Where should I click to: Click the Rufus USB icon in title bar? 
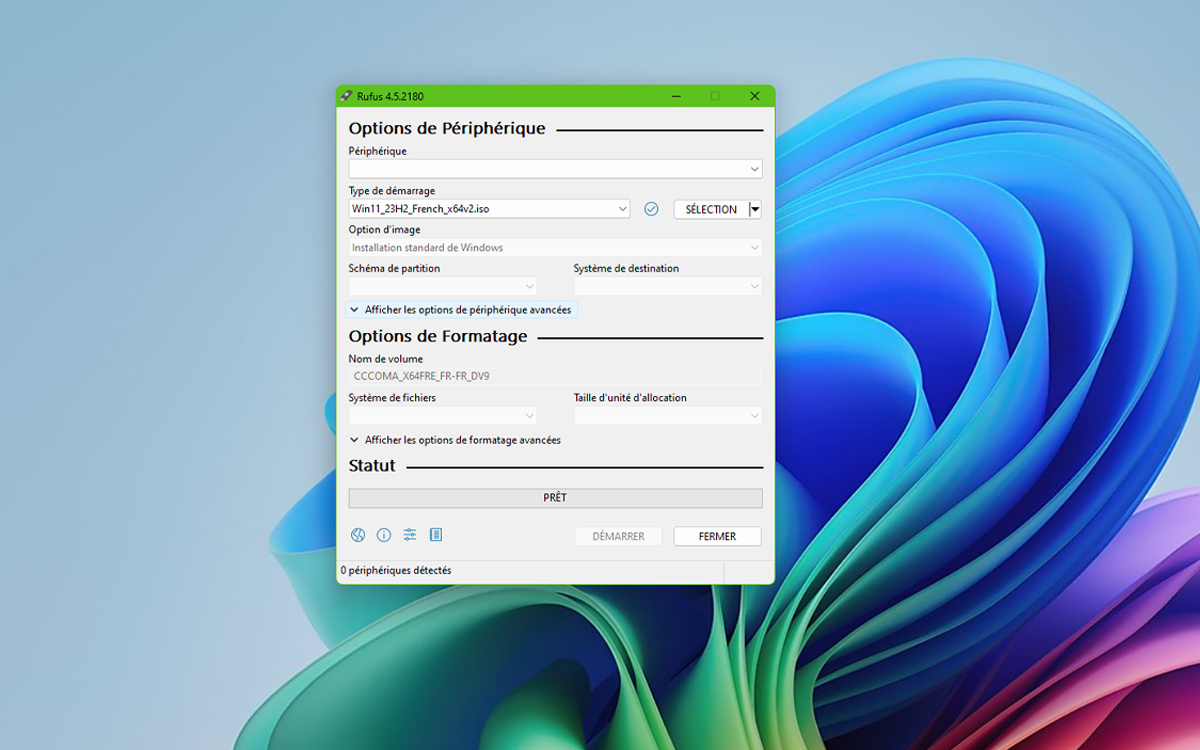click(x=346, y=96)
